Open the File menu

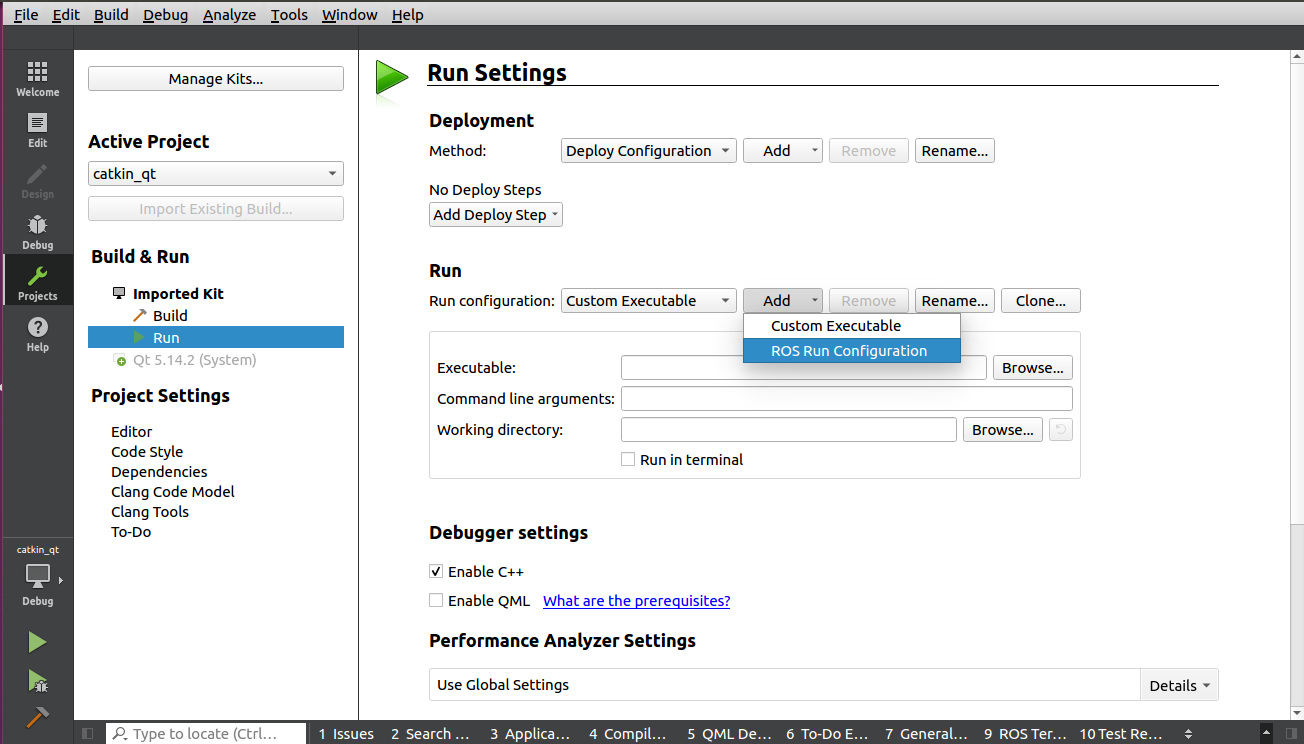point(26,15)
